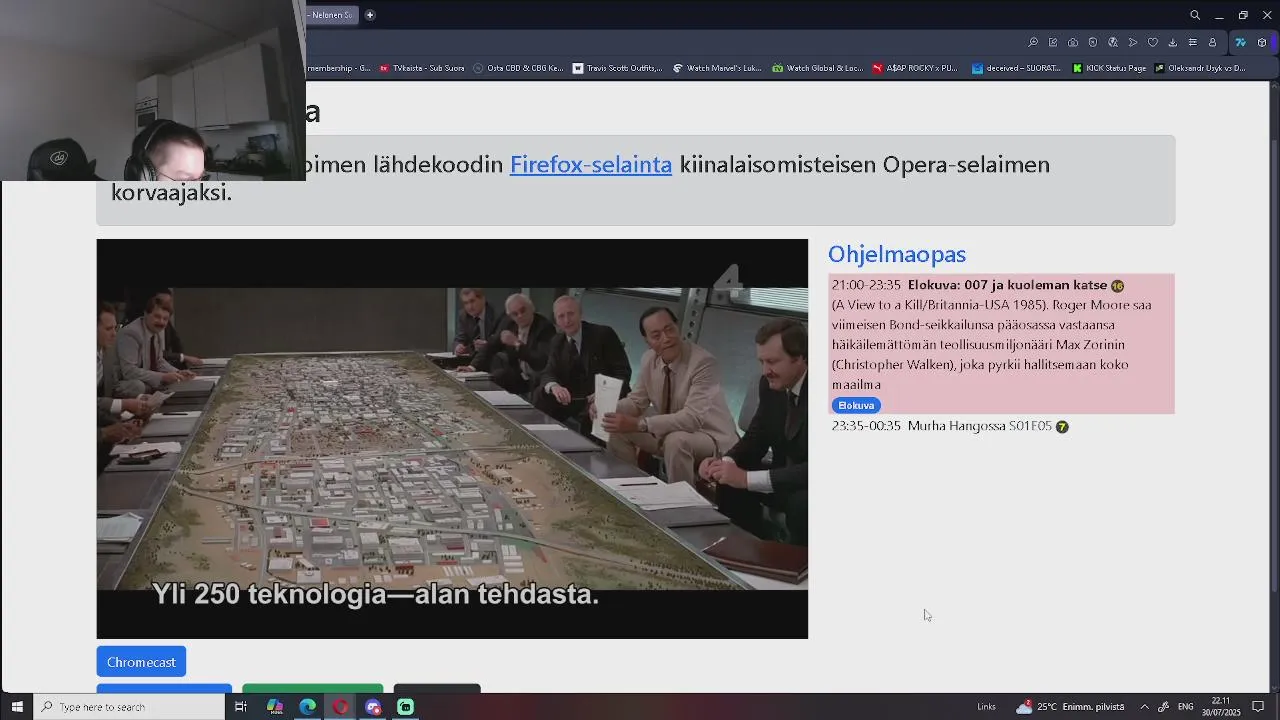This screenshot has width=1280, height=720.
Task: Open Microsoft Edge from the taskbar
Action: click(x=308, y=707)
